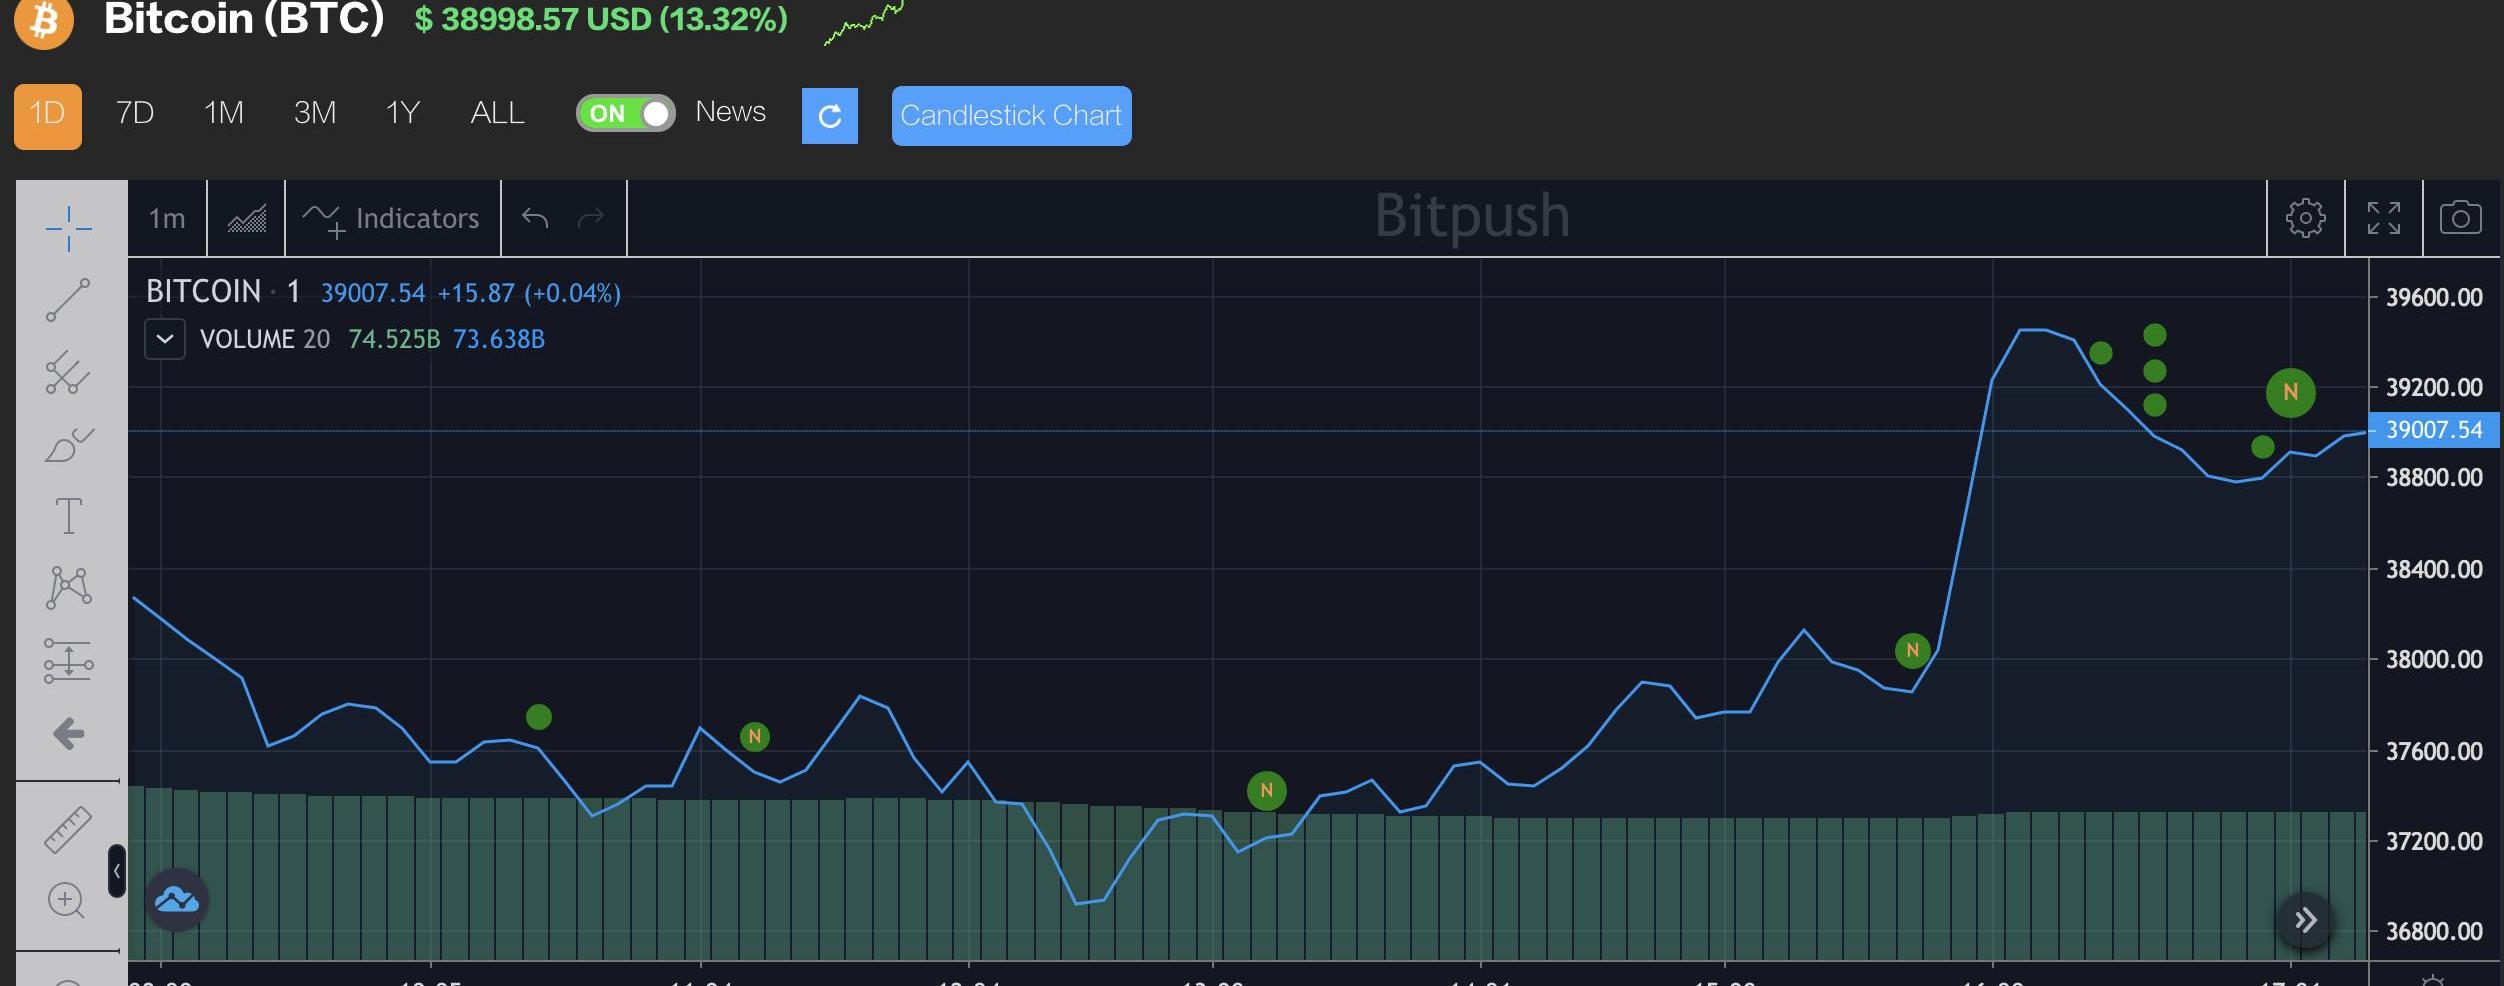
Task: Toggle the News switch off
Action: click(x=626, y=113)
